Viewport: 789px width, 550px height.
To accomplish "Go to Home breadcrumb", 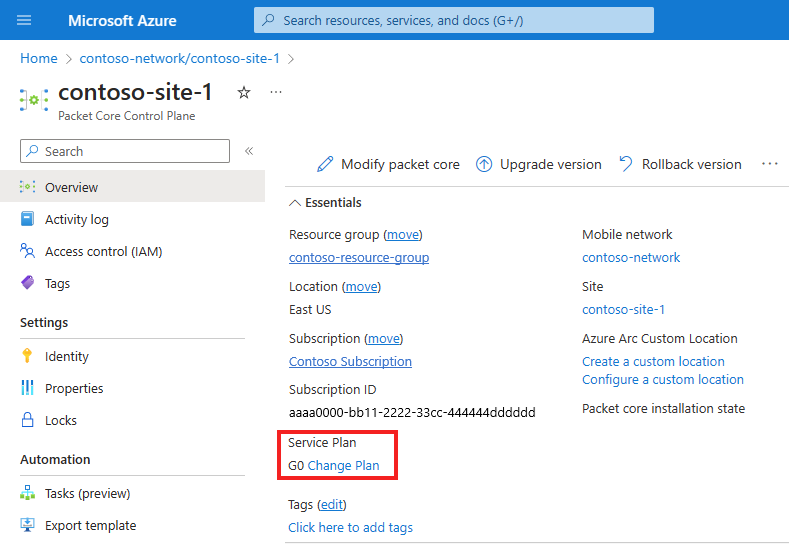I will pos(39,58).
